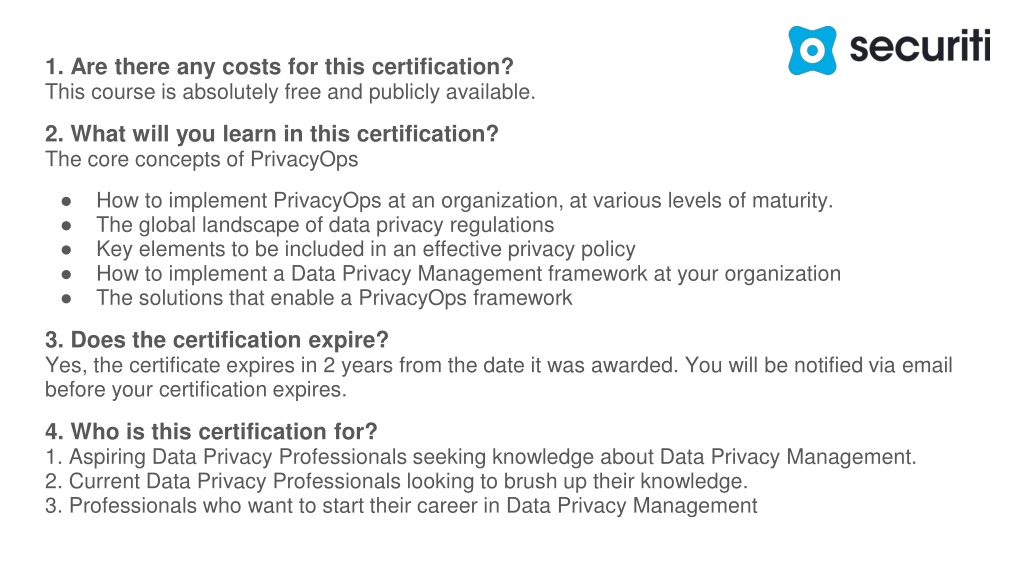Click 'The core concepts of PrivacyOps' line

tap(202, 159)
